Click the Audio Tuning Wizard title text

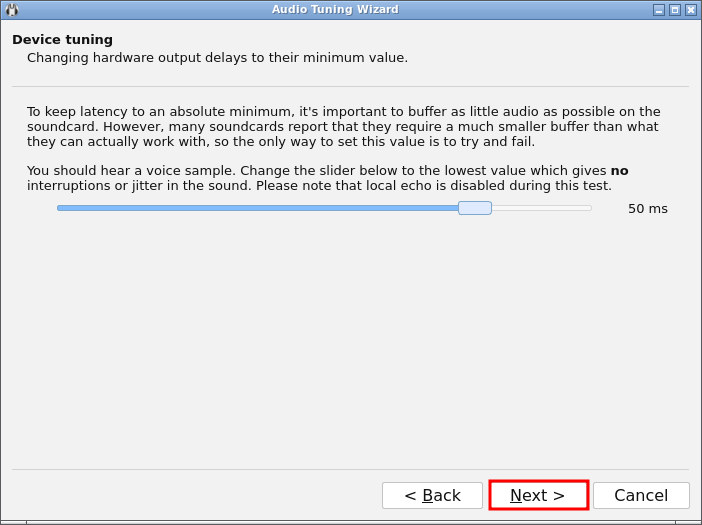335,10
